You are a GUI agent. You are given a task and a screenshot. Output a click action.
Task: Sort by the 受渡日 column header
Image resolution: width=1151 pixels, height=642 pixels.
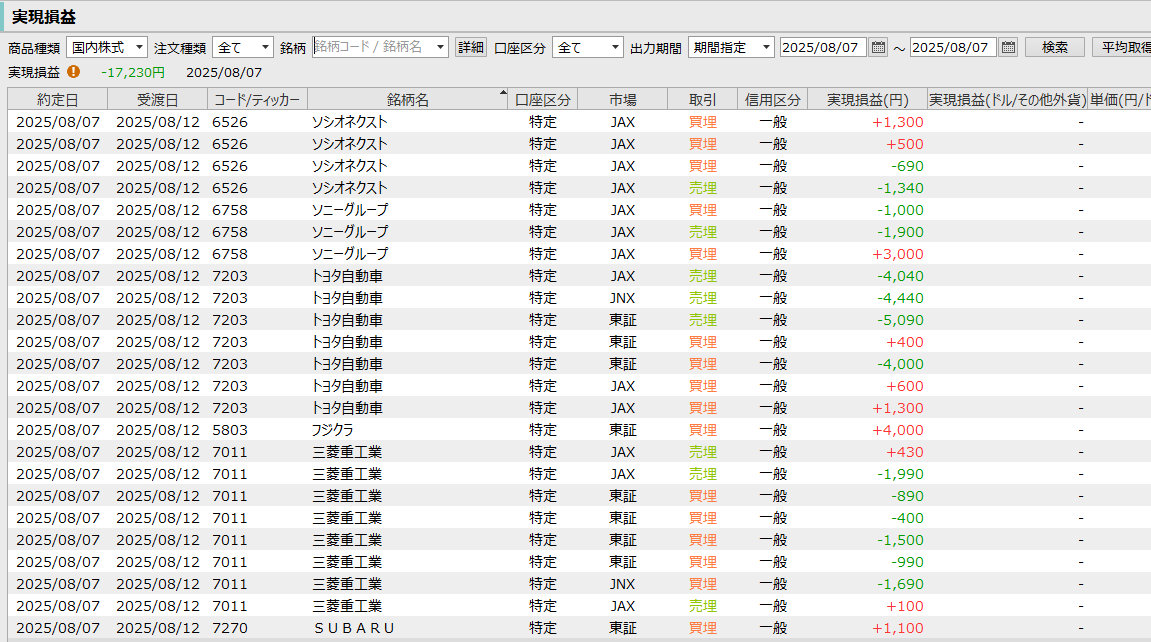(x=158, y=100)
